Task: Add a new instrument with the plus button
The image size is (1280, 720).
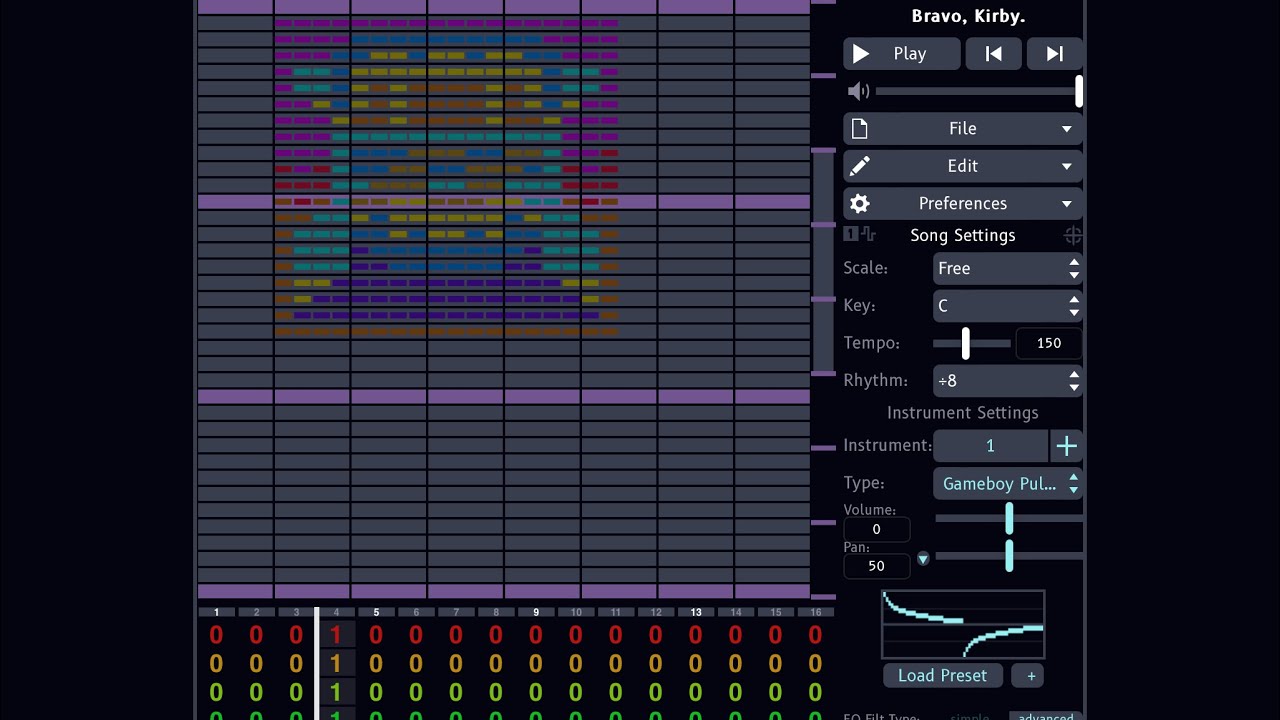Action: tap(1067, 446)
